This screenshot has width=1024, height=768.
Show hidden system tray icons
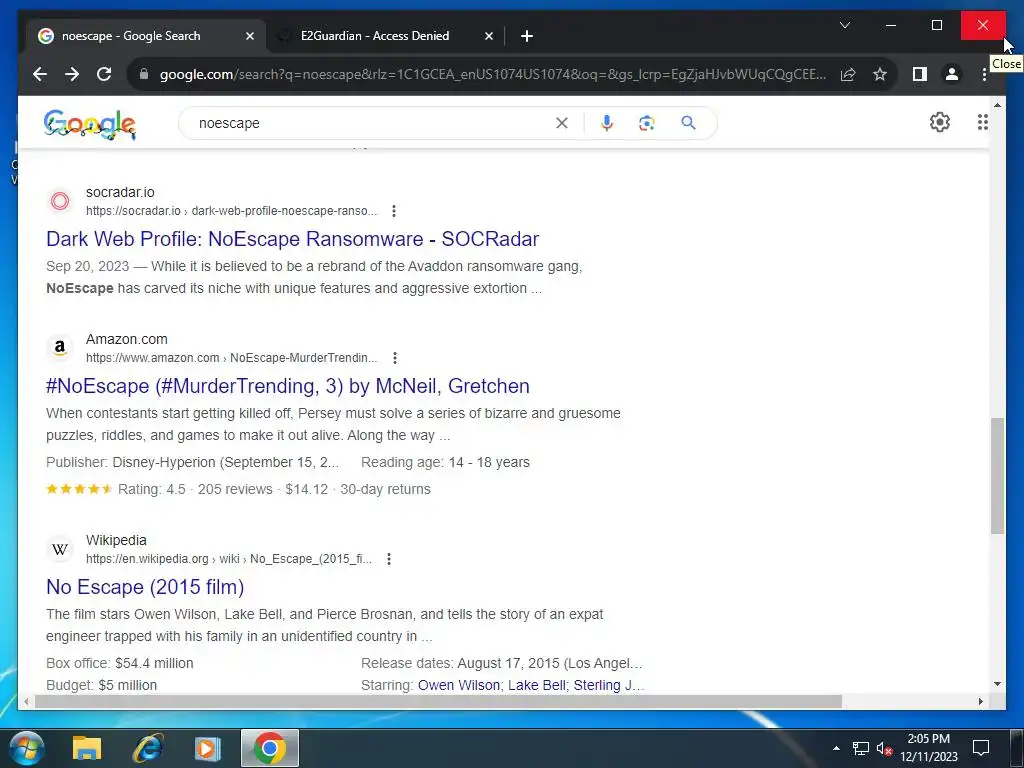tap(836, 748)
